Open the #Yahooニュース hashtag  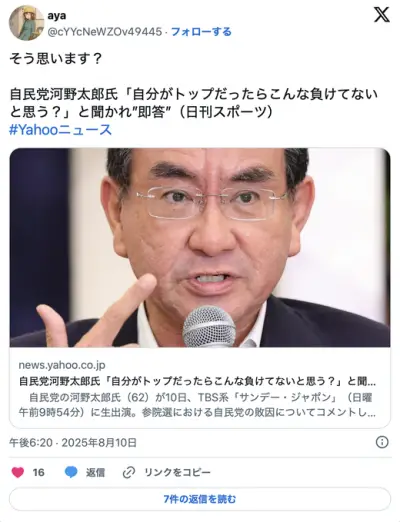coord(60,130)
